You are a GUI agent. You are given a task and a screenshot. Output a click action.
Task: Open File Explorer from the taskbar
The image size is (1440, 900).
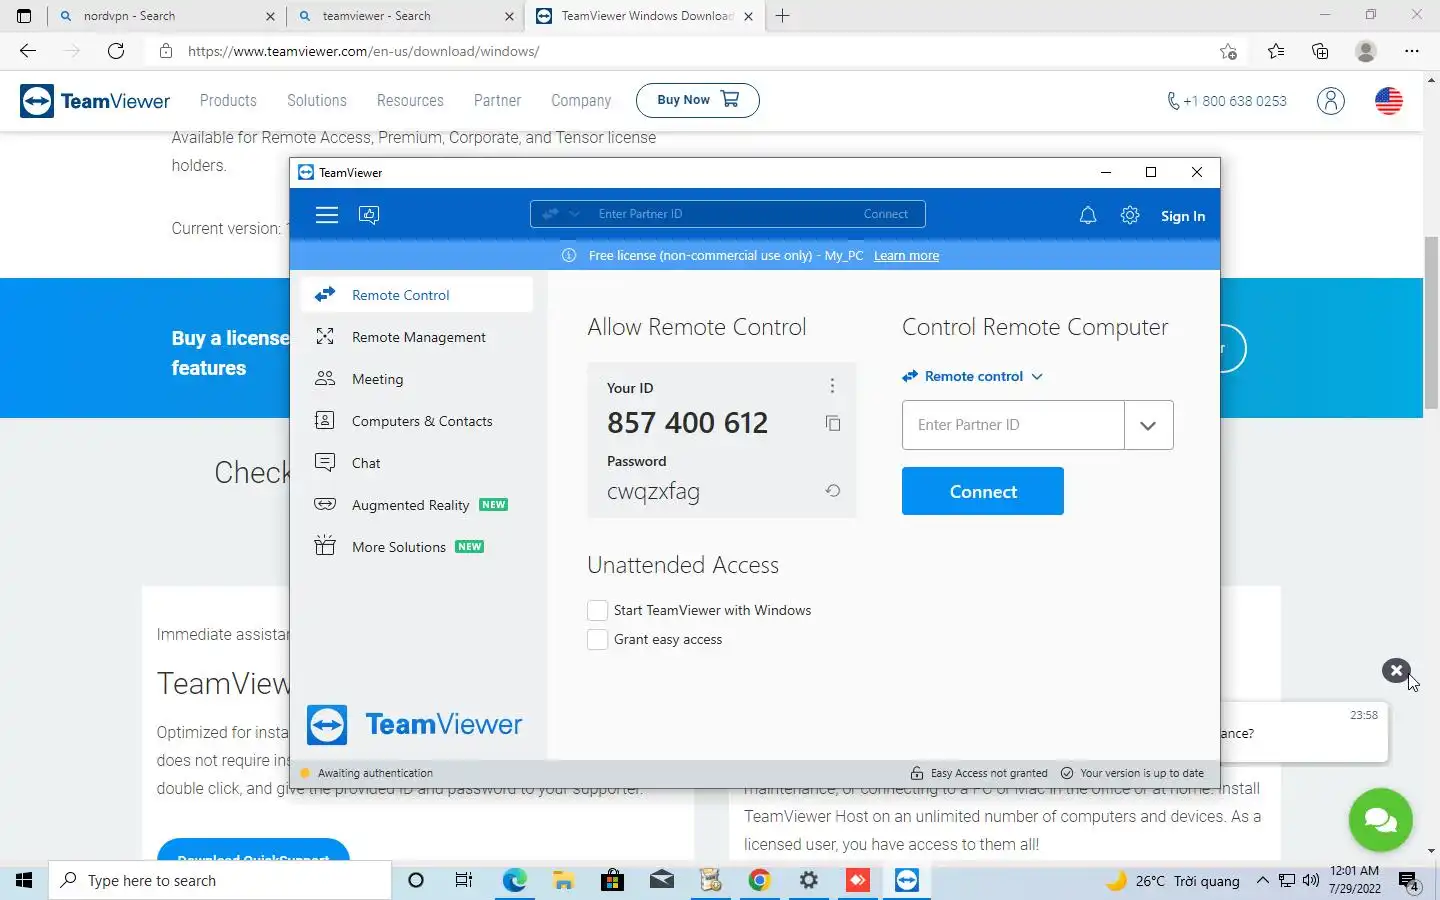point(564,880)
